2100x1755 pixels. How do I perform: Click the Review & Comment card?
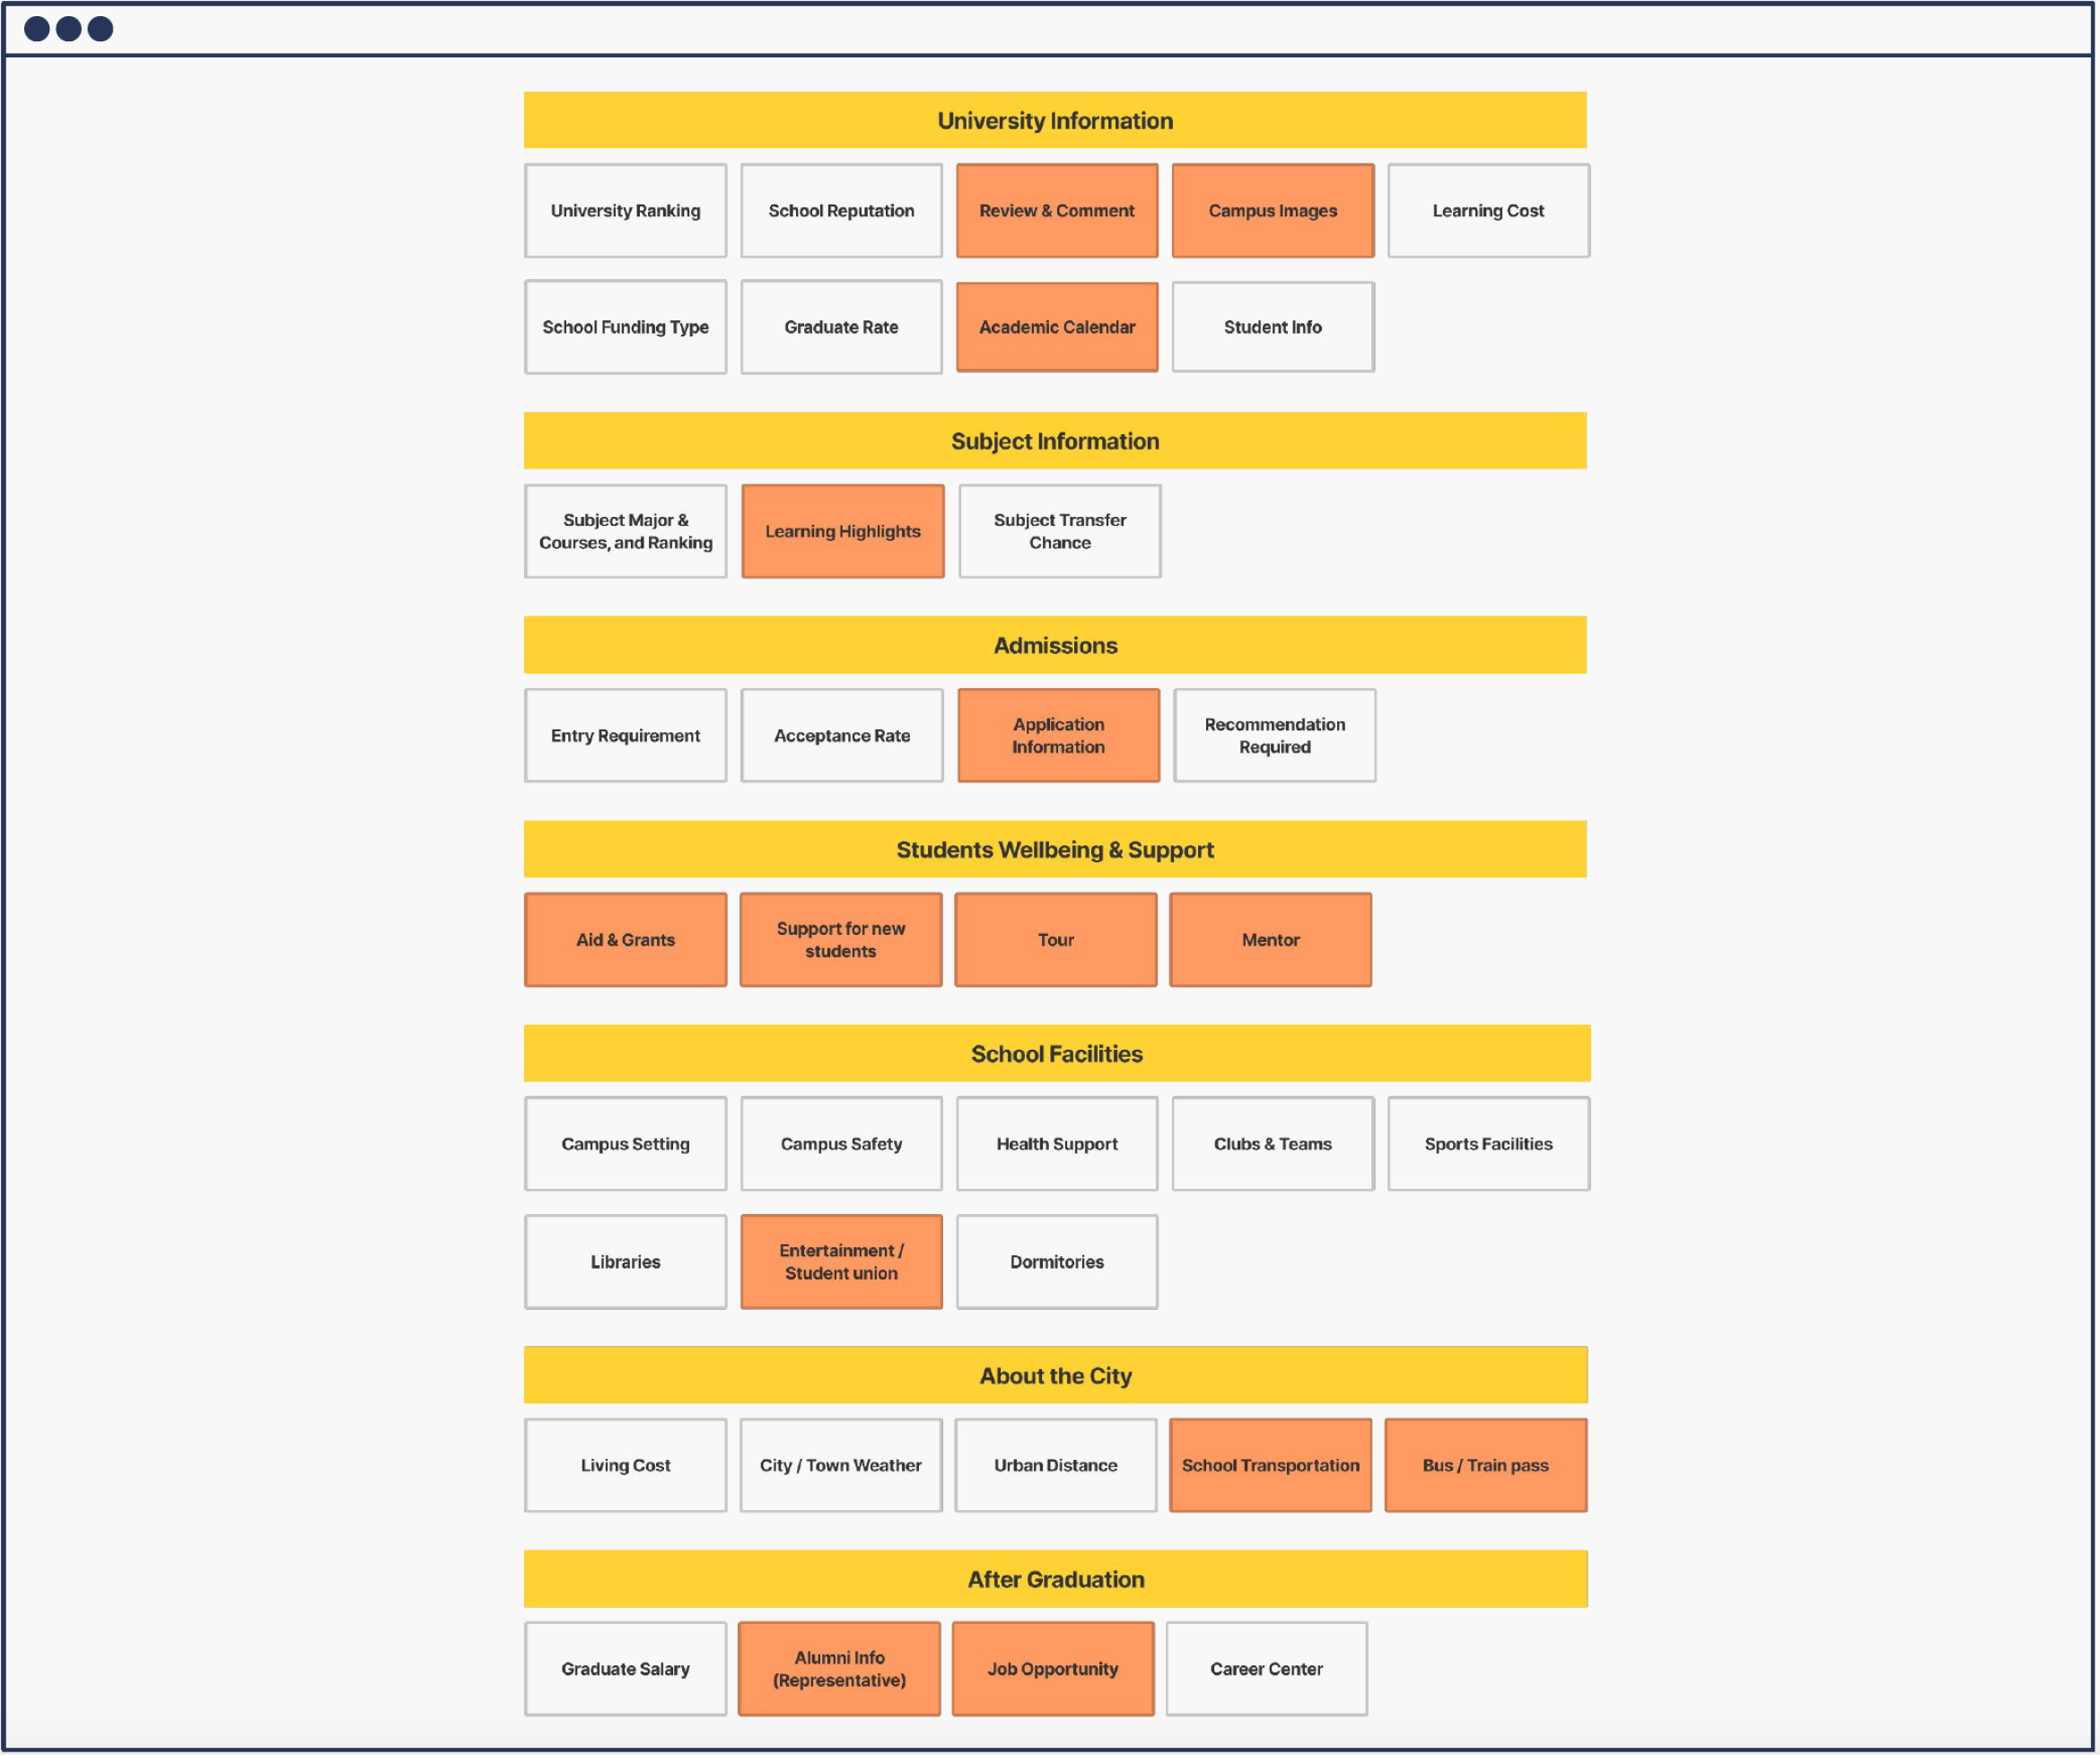[1057, 211]
